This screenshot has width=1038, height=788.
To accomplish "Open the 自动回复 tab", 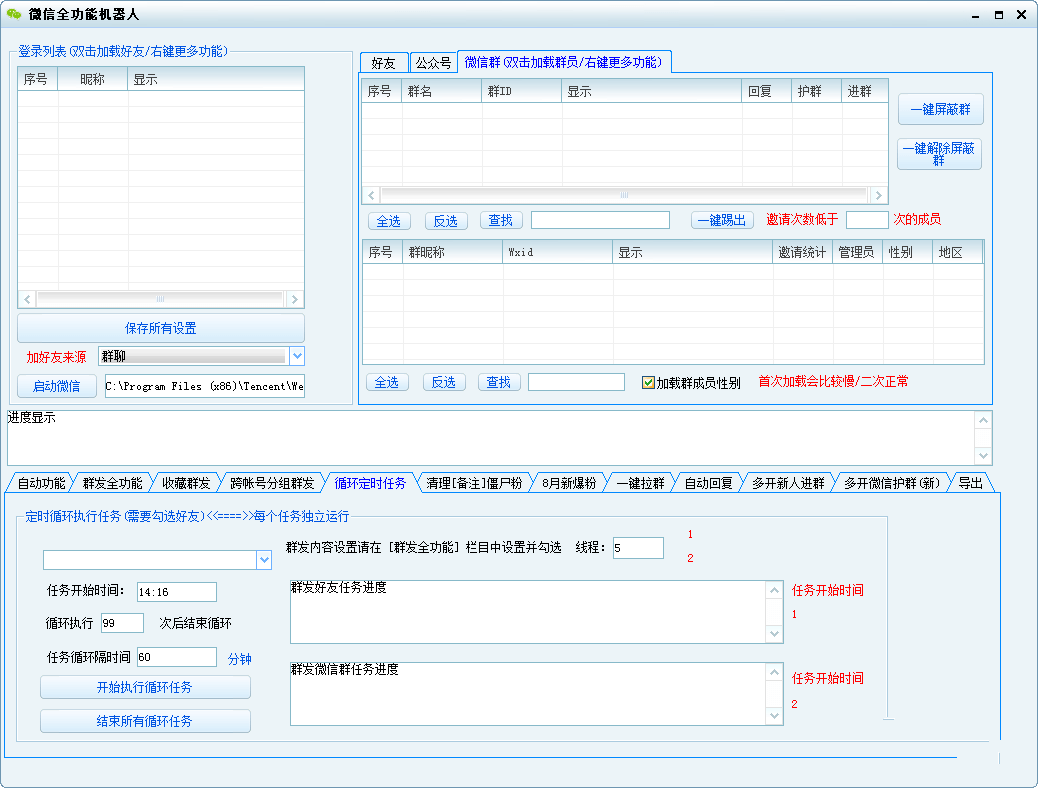I will point(708,483).
